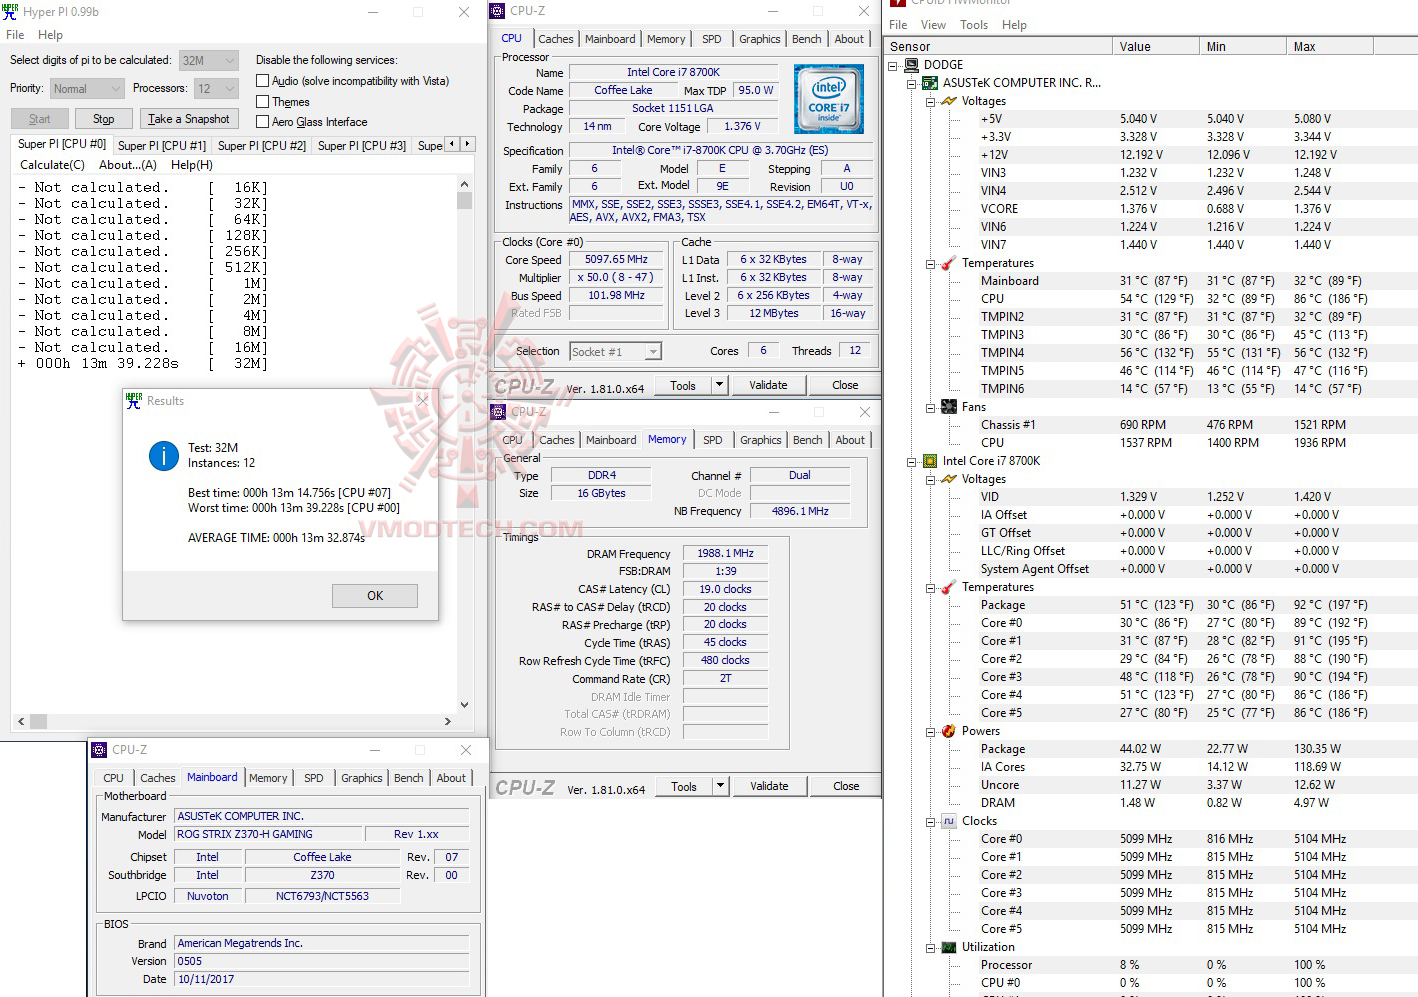This screenshot has width=1418, height=997.
Task: Open Graphics tab in CPU-Z Mainboard-tab window
Action: [x=362, y=778]
